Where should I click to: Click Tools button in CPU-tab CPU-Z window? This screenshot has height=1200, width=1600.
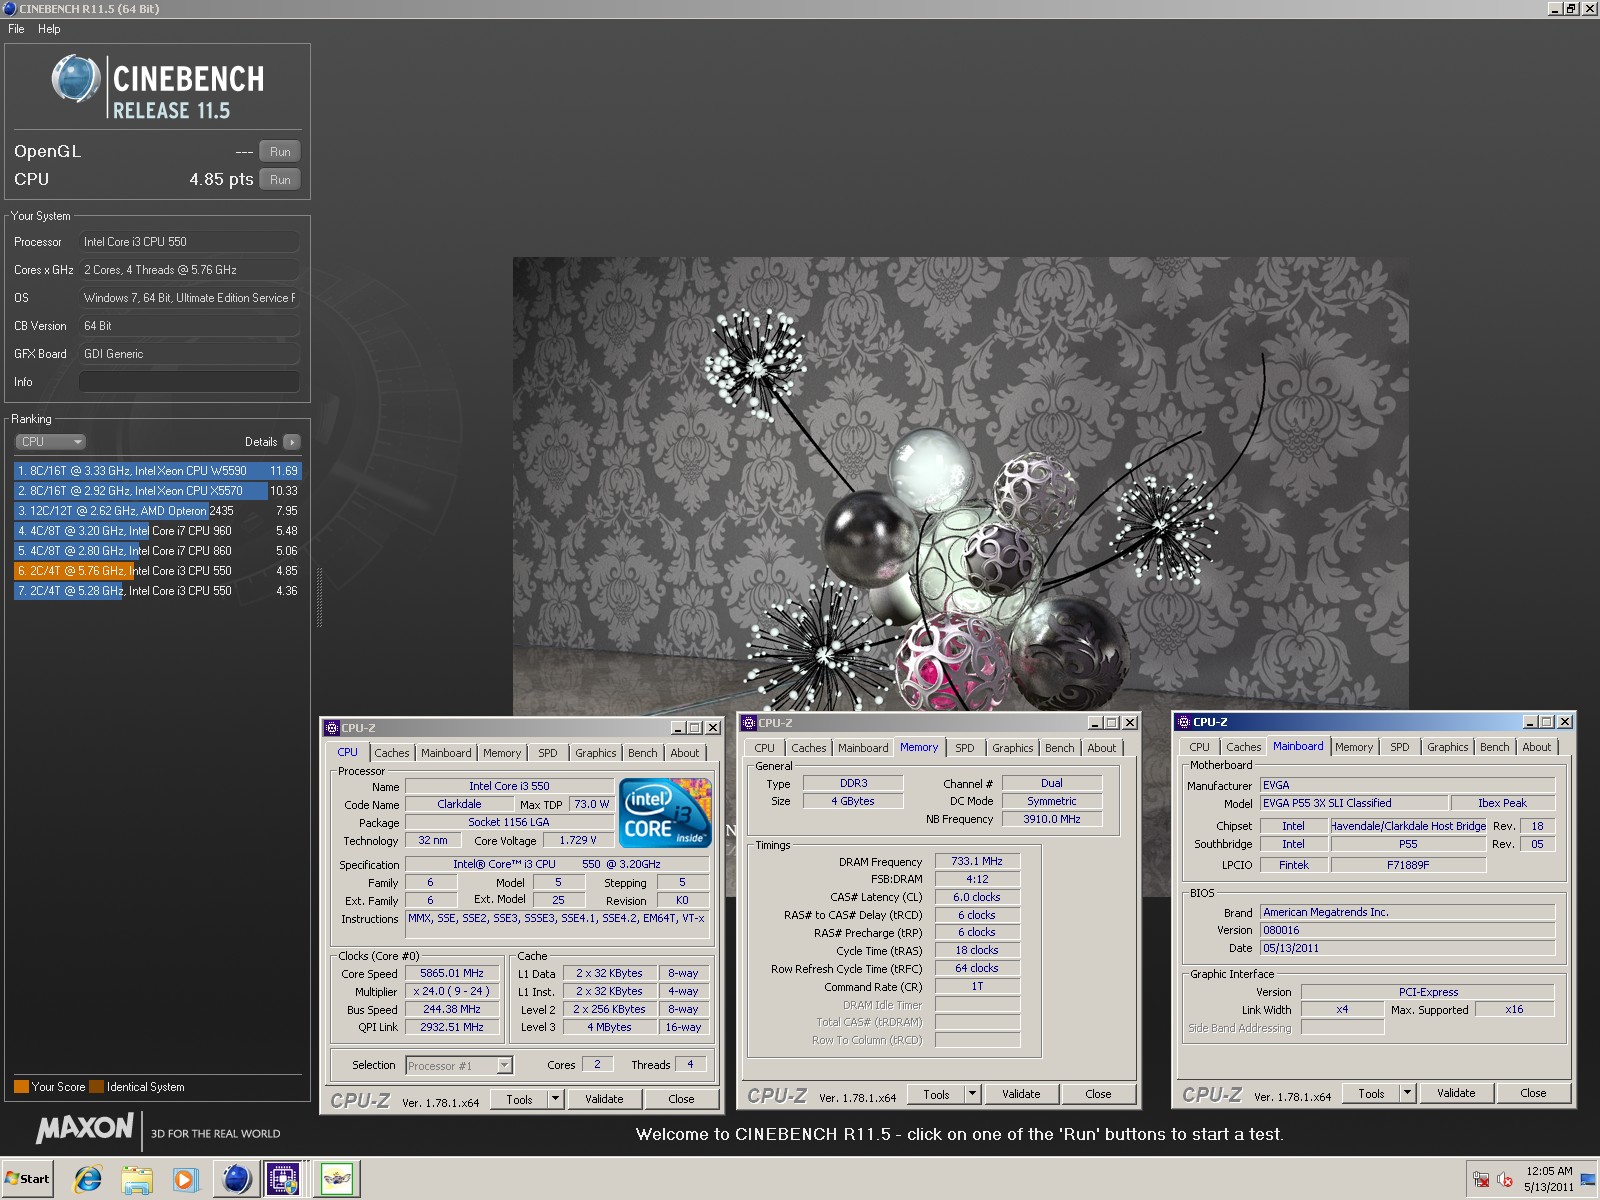(519, 1099)
